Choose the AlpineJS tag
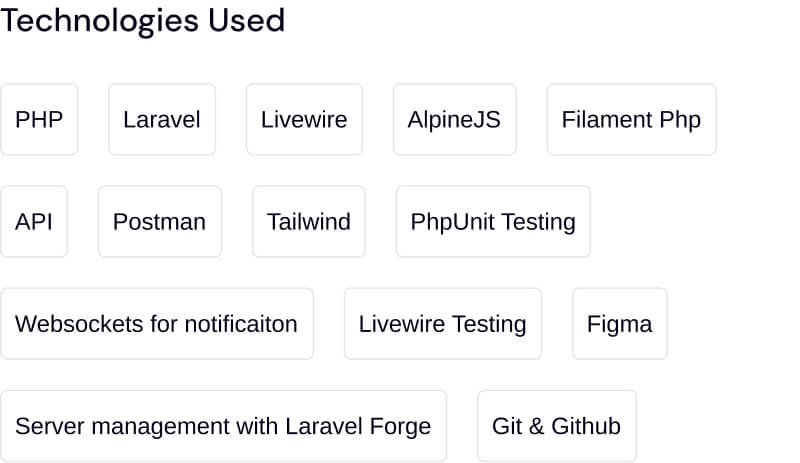Viewport: 800px width, 463px height. click(x=454, y=120)
